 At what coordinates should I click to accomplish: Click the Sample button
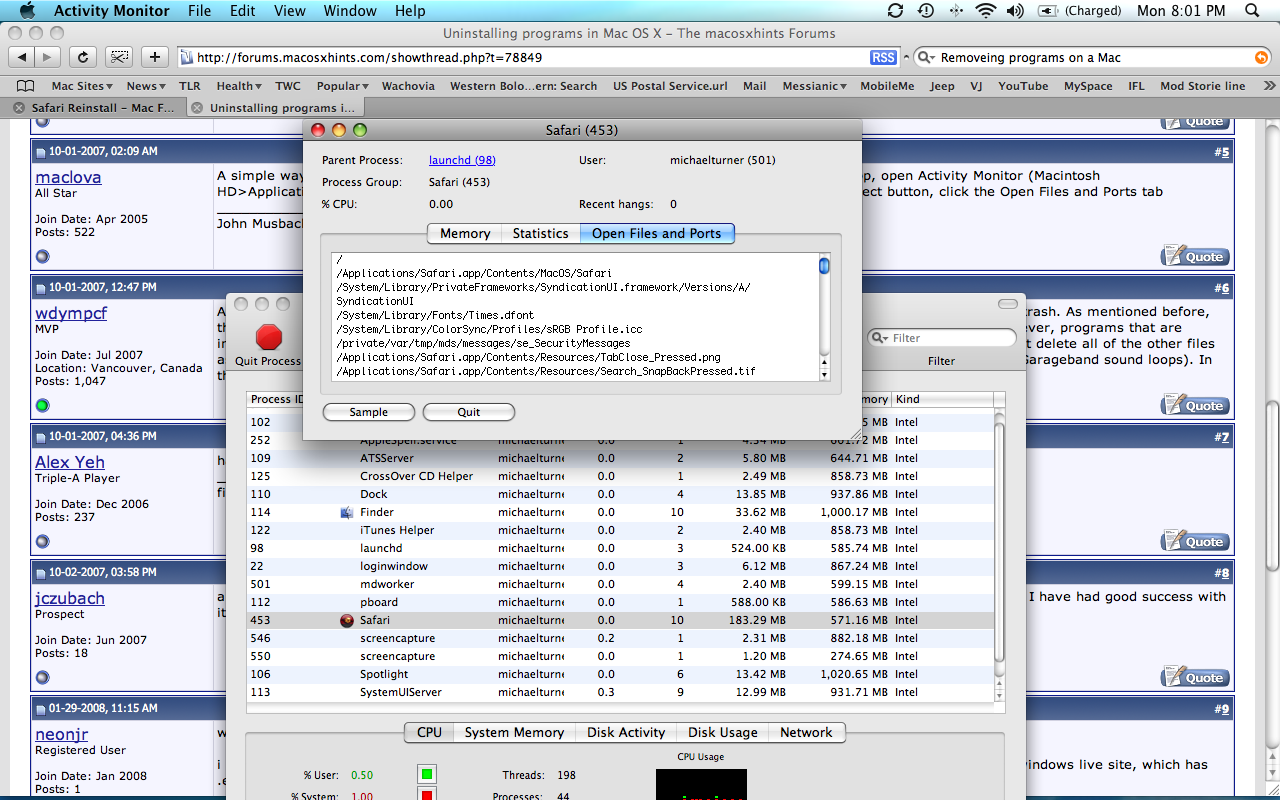369,412
